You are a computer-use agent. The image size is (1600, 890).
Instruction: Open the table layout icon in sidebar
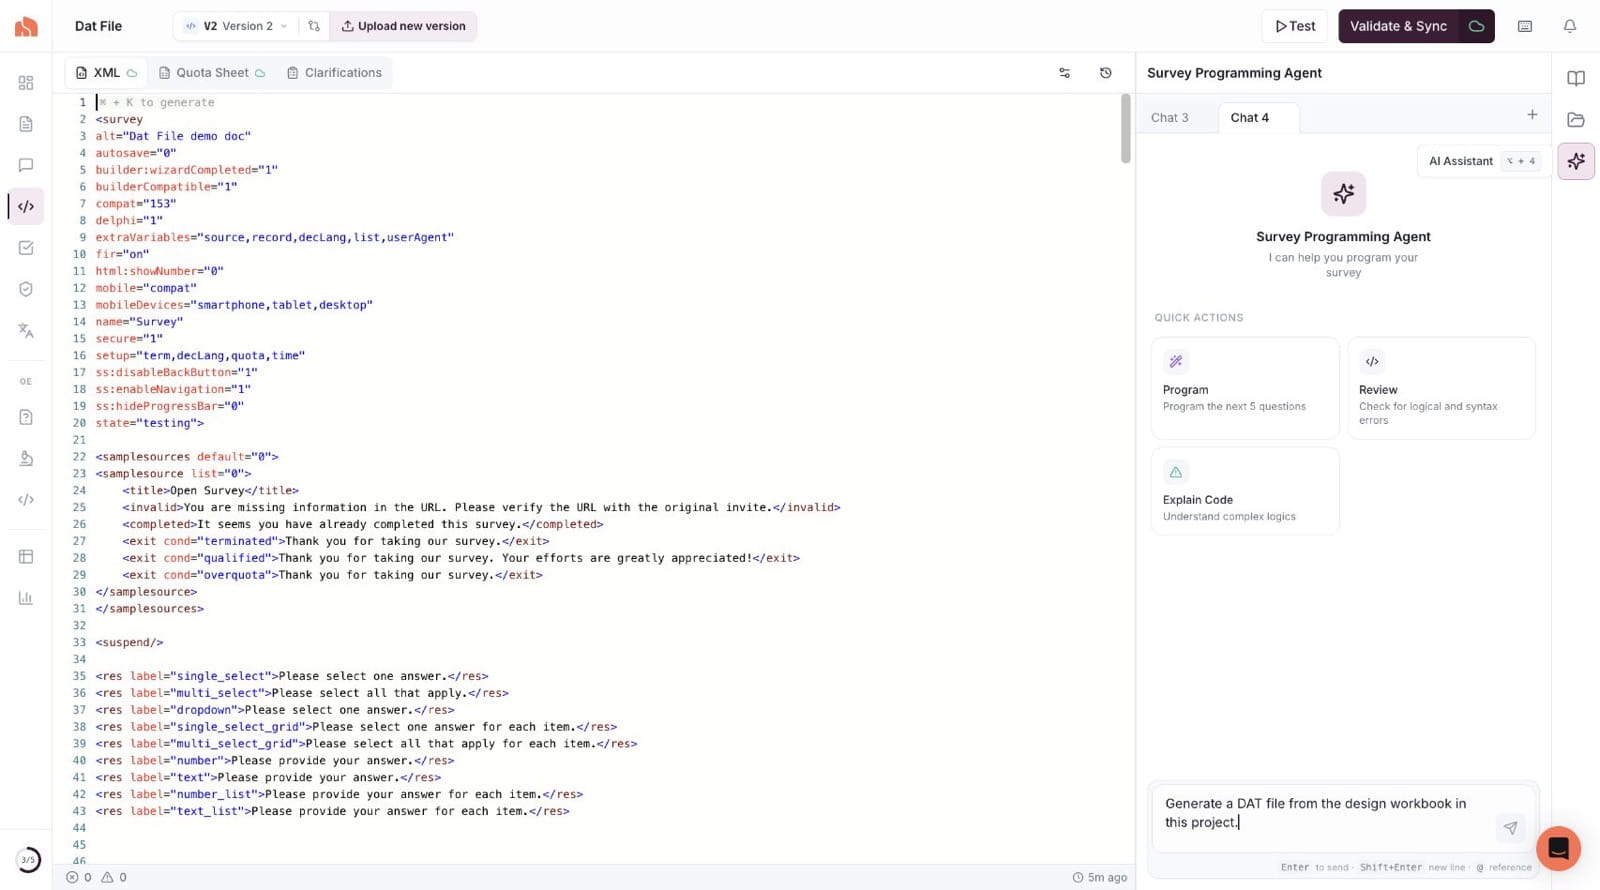[26, 557]
